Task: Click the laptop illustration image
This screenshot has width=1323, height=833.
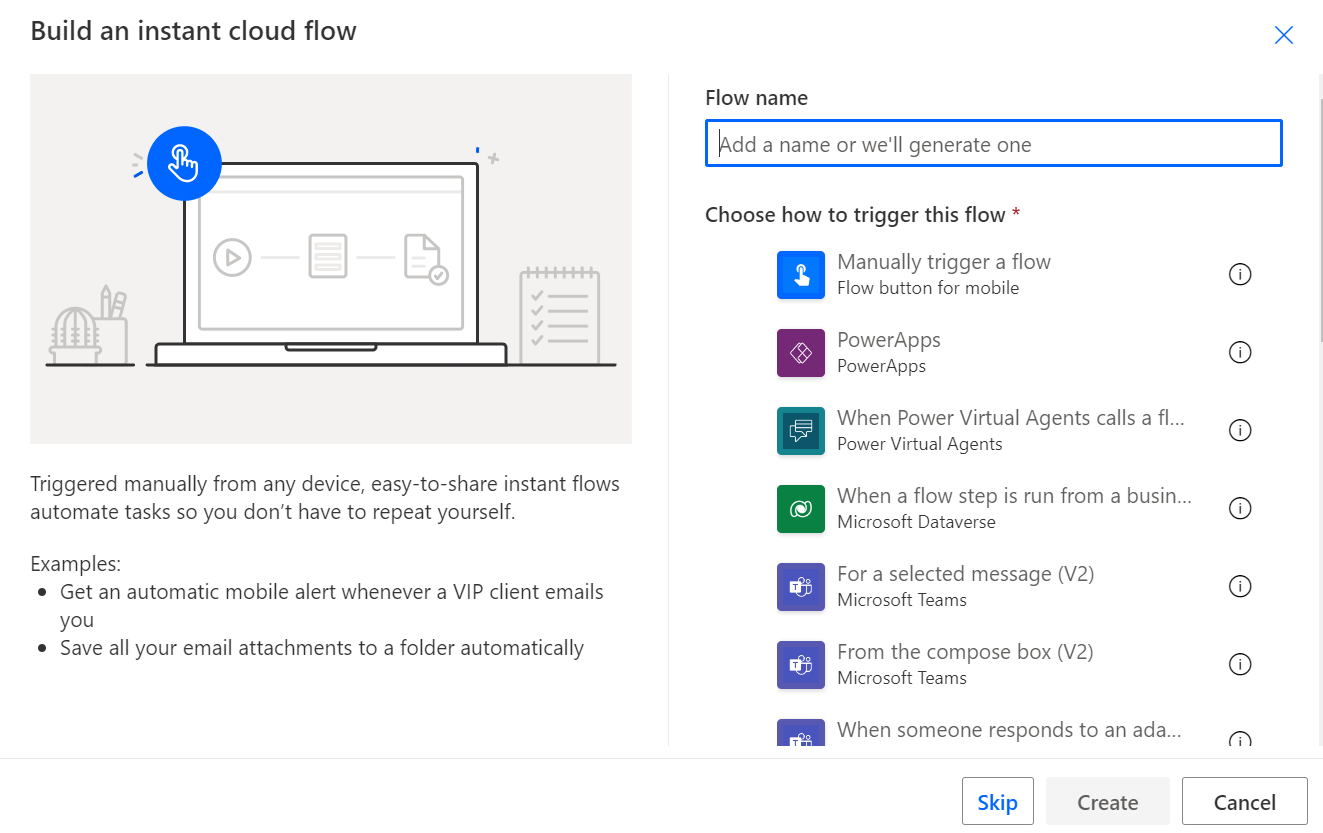Action: 331,258
